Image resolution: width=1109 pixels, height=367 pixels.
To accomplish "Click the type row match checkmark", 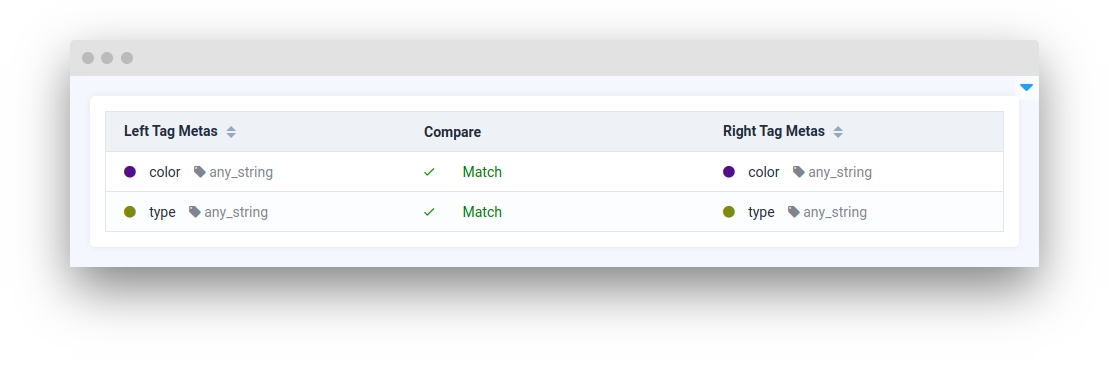I will pyautogui.click(x=429, y=212).
